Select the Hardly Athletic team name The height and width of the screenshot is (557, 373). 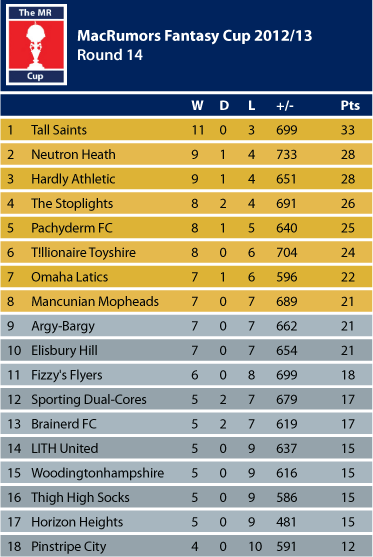[73, 179]
